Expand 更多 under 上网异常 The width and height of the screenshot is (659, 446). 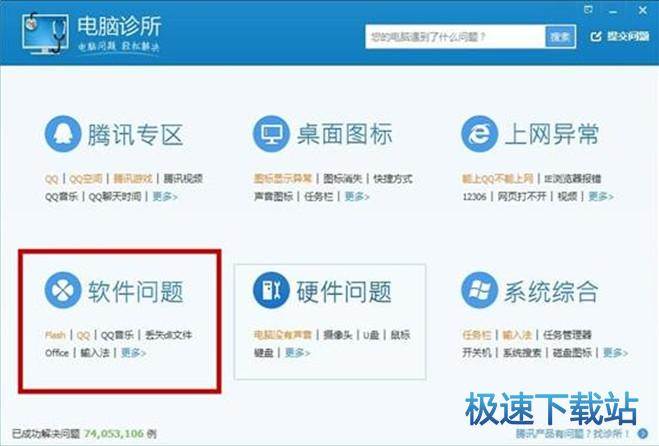(x=601, y=196)
